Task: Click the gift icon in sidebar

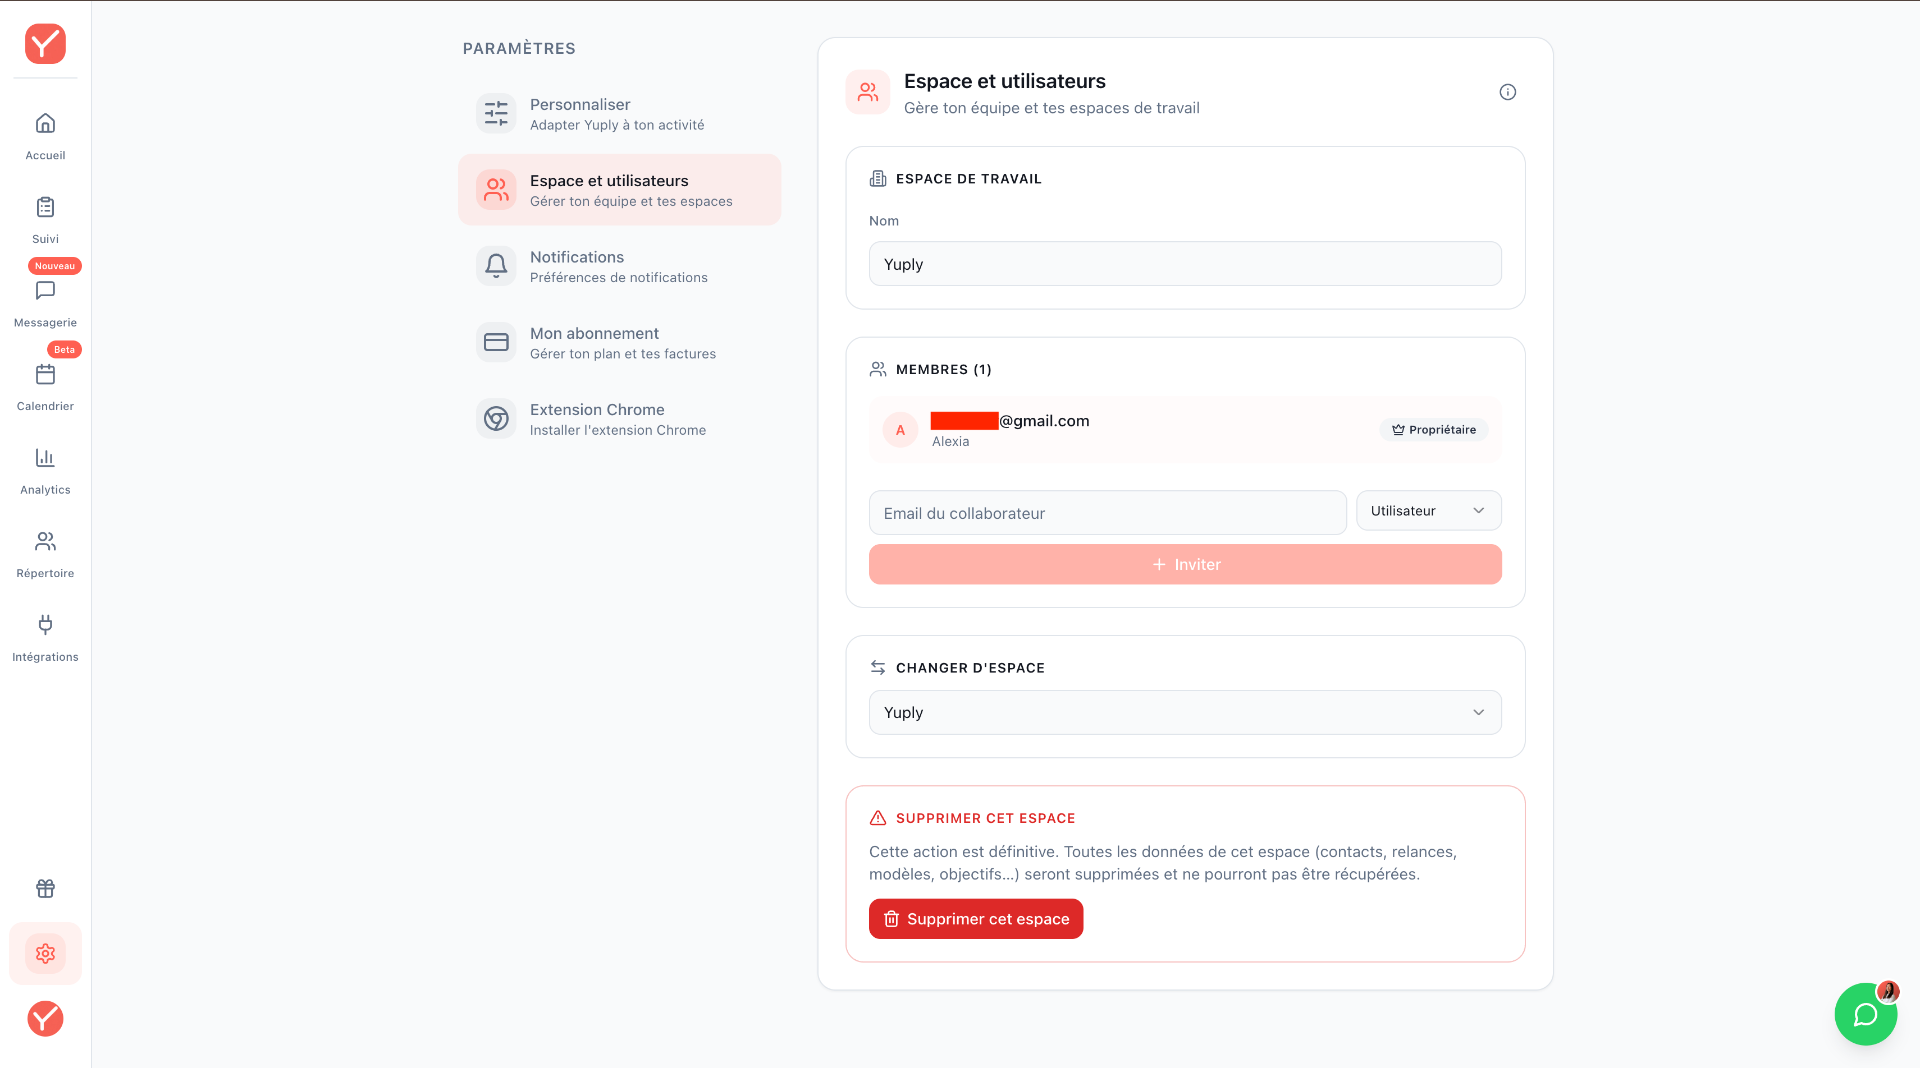Action: 45,888
